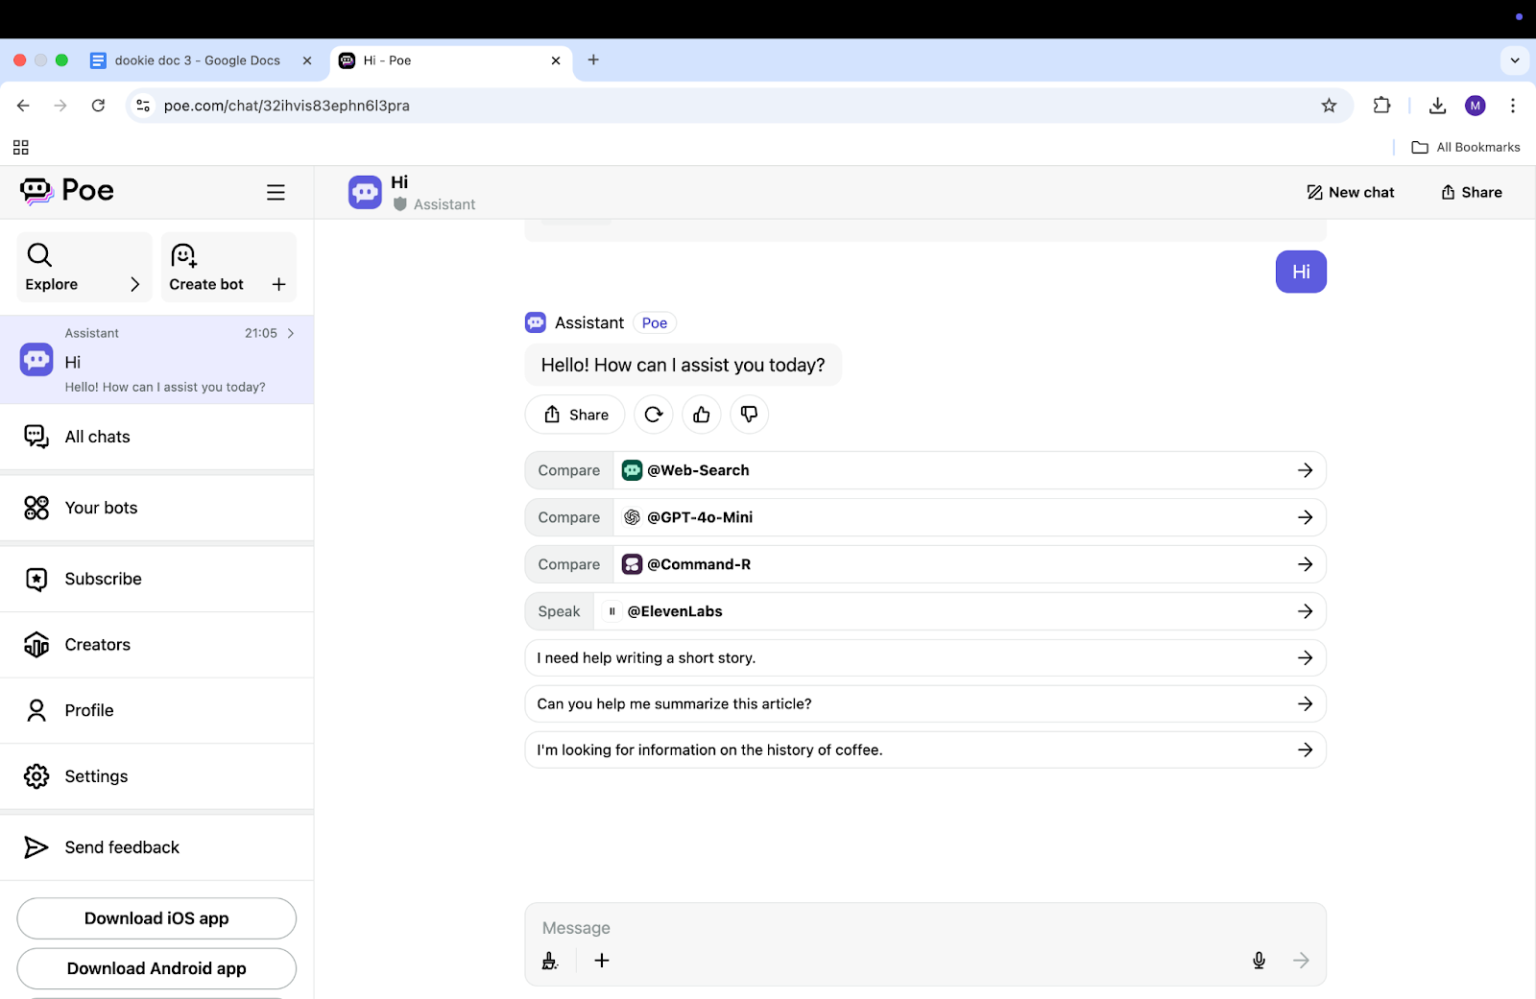Expand the Explore section chevron

click(135, 284)
